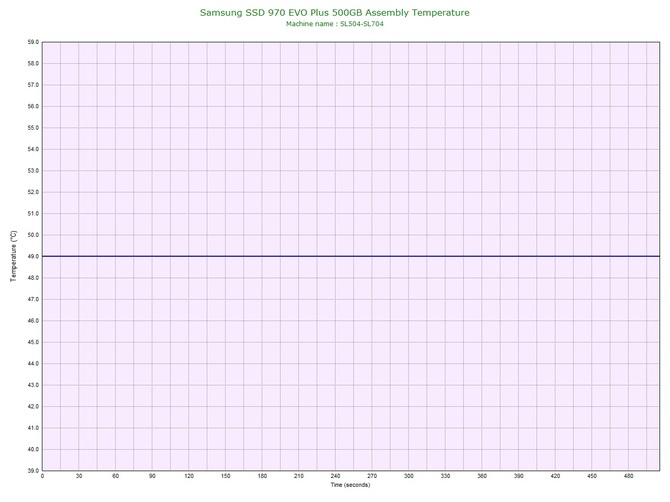Click the 'Temperature (°C)' axis label
670x502 pixels.
coord(14,256)
